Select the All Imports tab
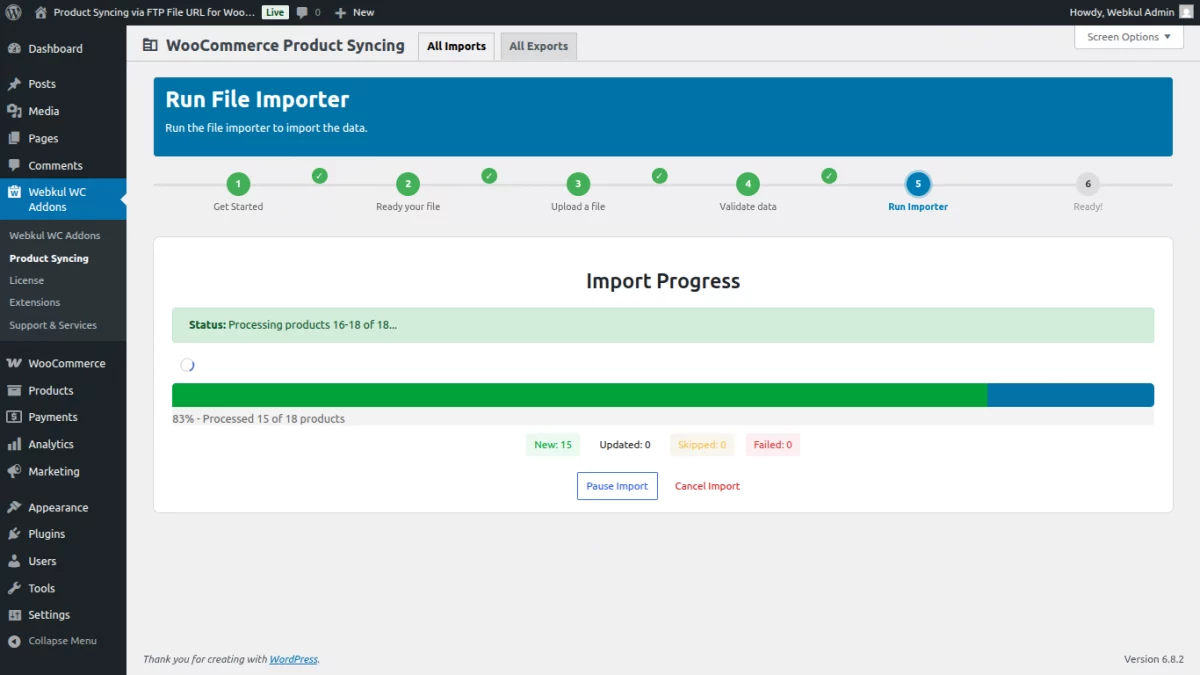 tap(456, 45)
